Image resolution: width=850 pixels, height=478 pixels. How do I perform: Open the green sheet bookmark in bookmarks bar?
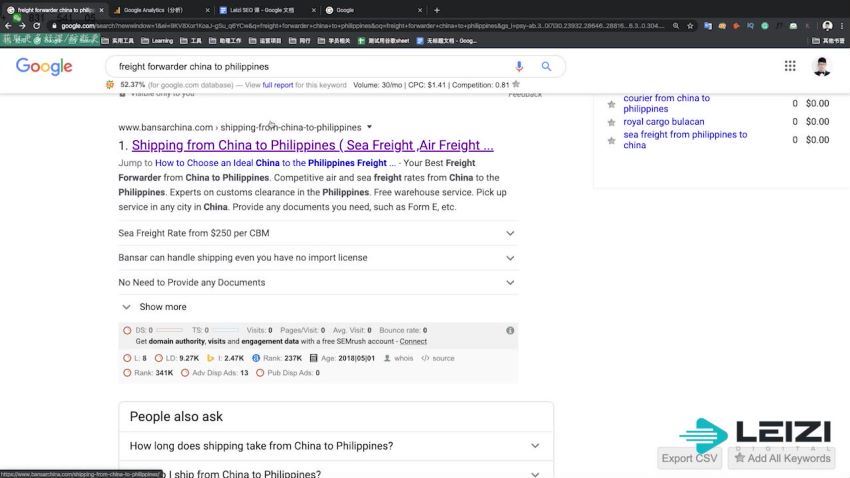pyautogui.click(x=383, y=41)
